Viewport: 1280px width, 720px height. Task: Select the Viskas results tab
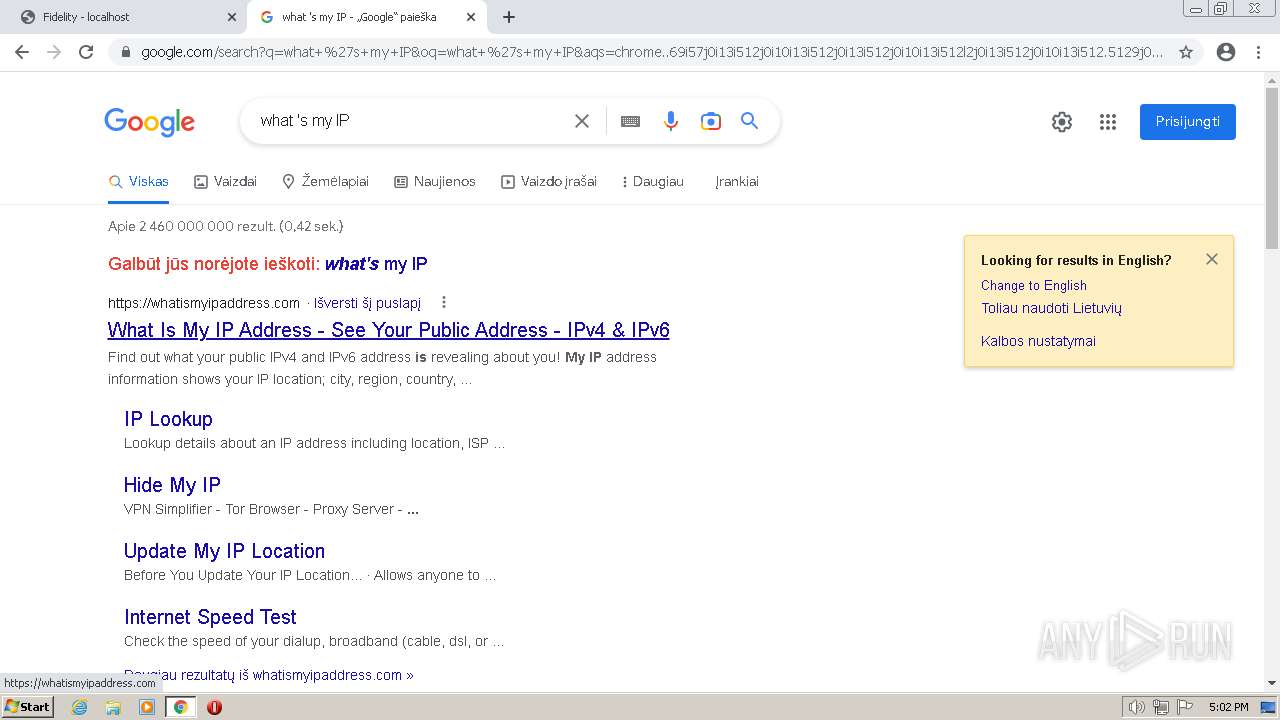tap(139, 182)
